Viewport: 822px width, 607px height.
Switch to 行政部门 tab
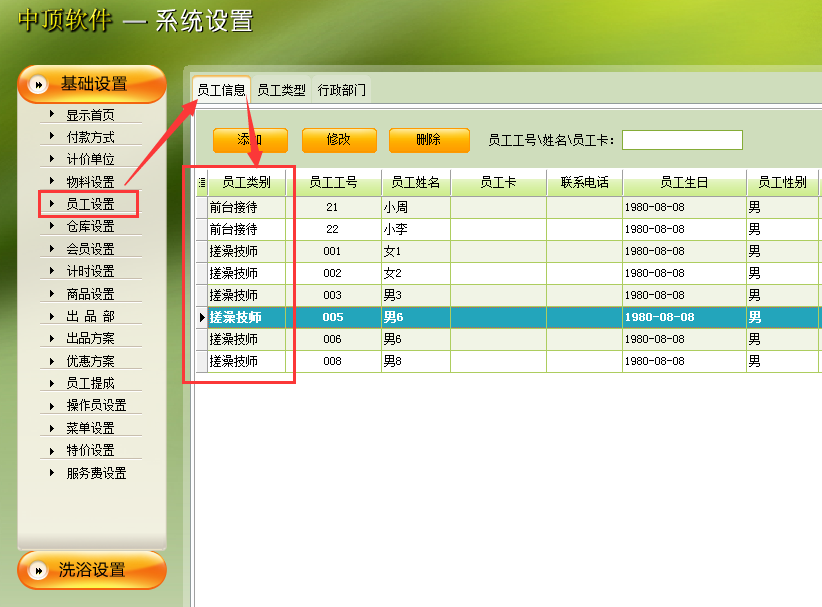point(342,90)
